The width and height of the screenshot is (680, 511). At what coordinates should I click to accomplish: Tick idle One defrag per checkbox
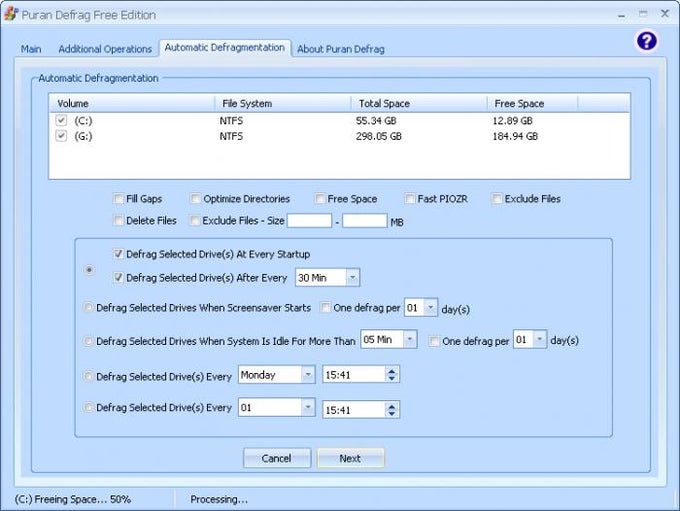(x=434, y=341)
